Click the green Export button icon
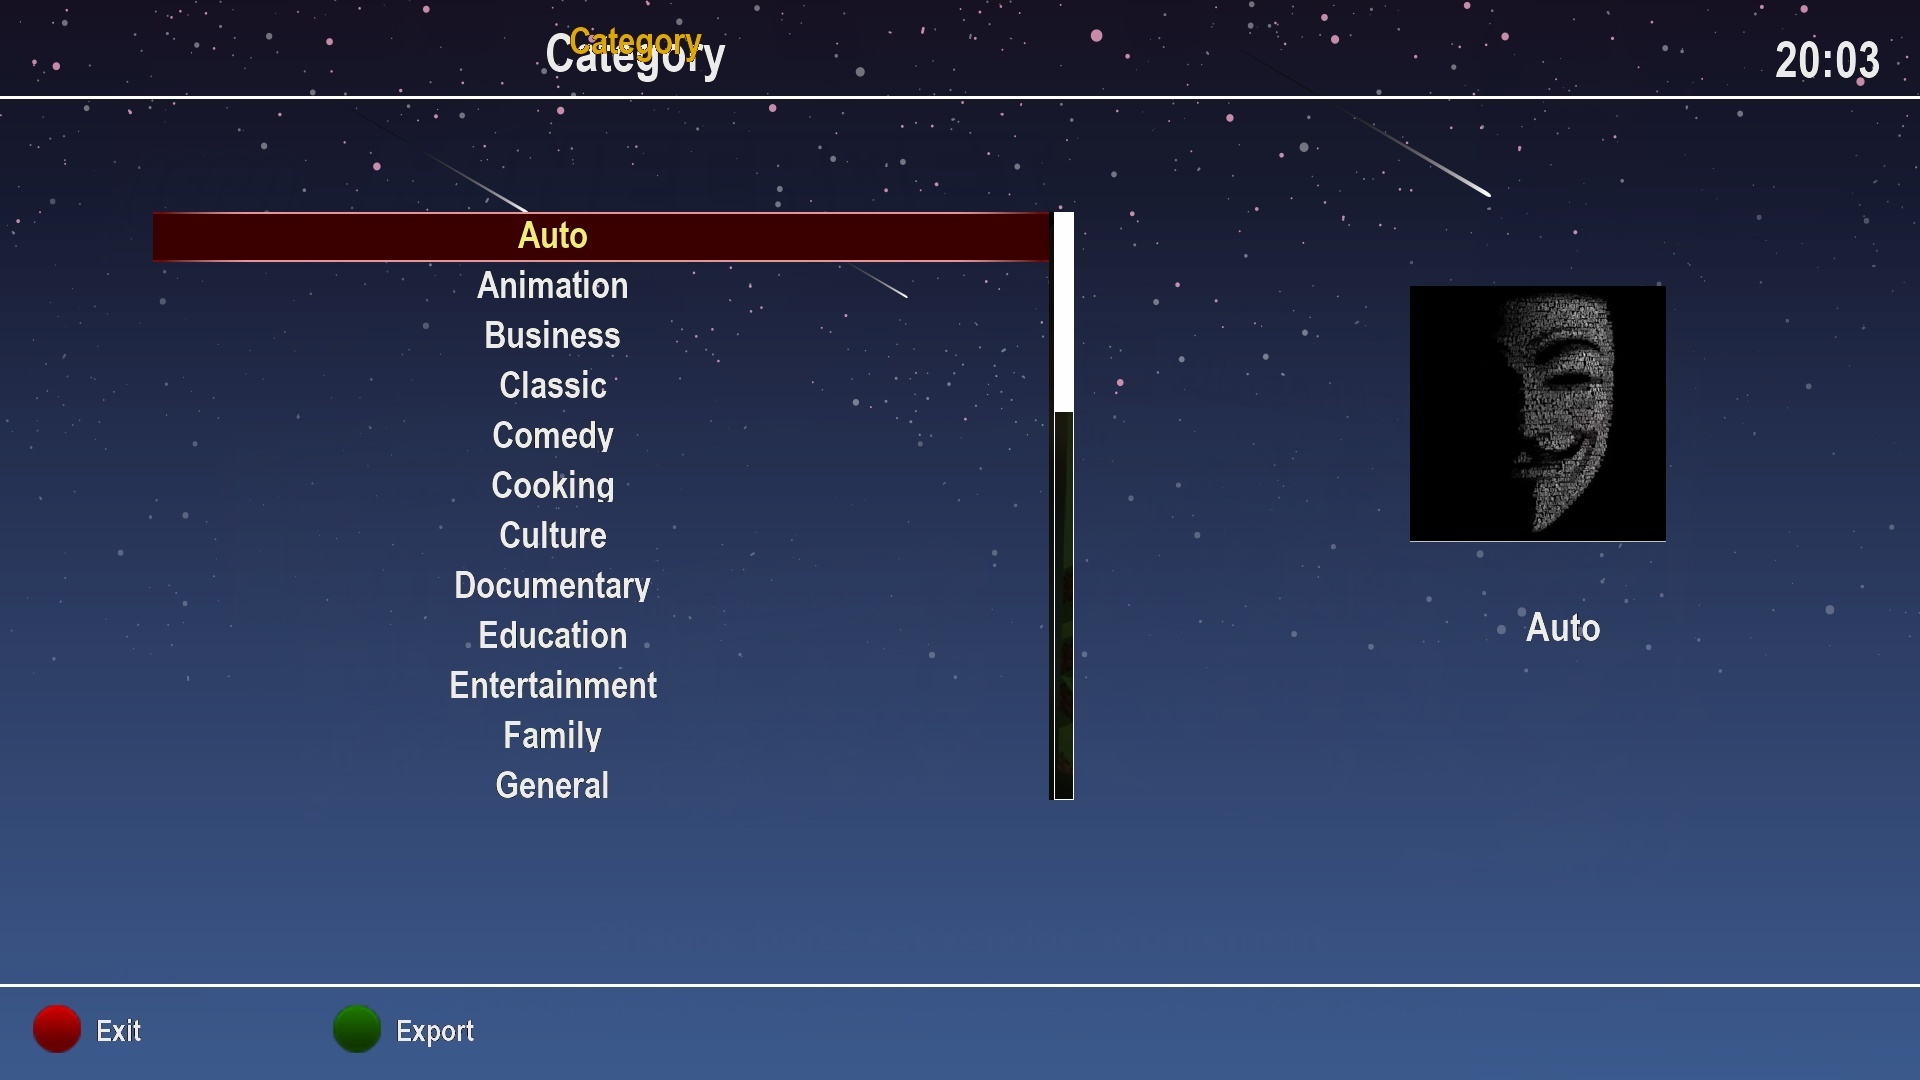Screen dimensions: 1920x1080 click(x=355, y=1030)
